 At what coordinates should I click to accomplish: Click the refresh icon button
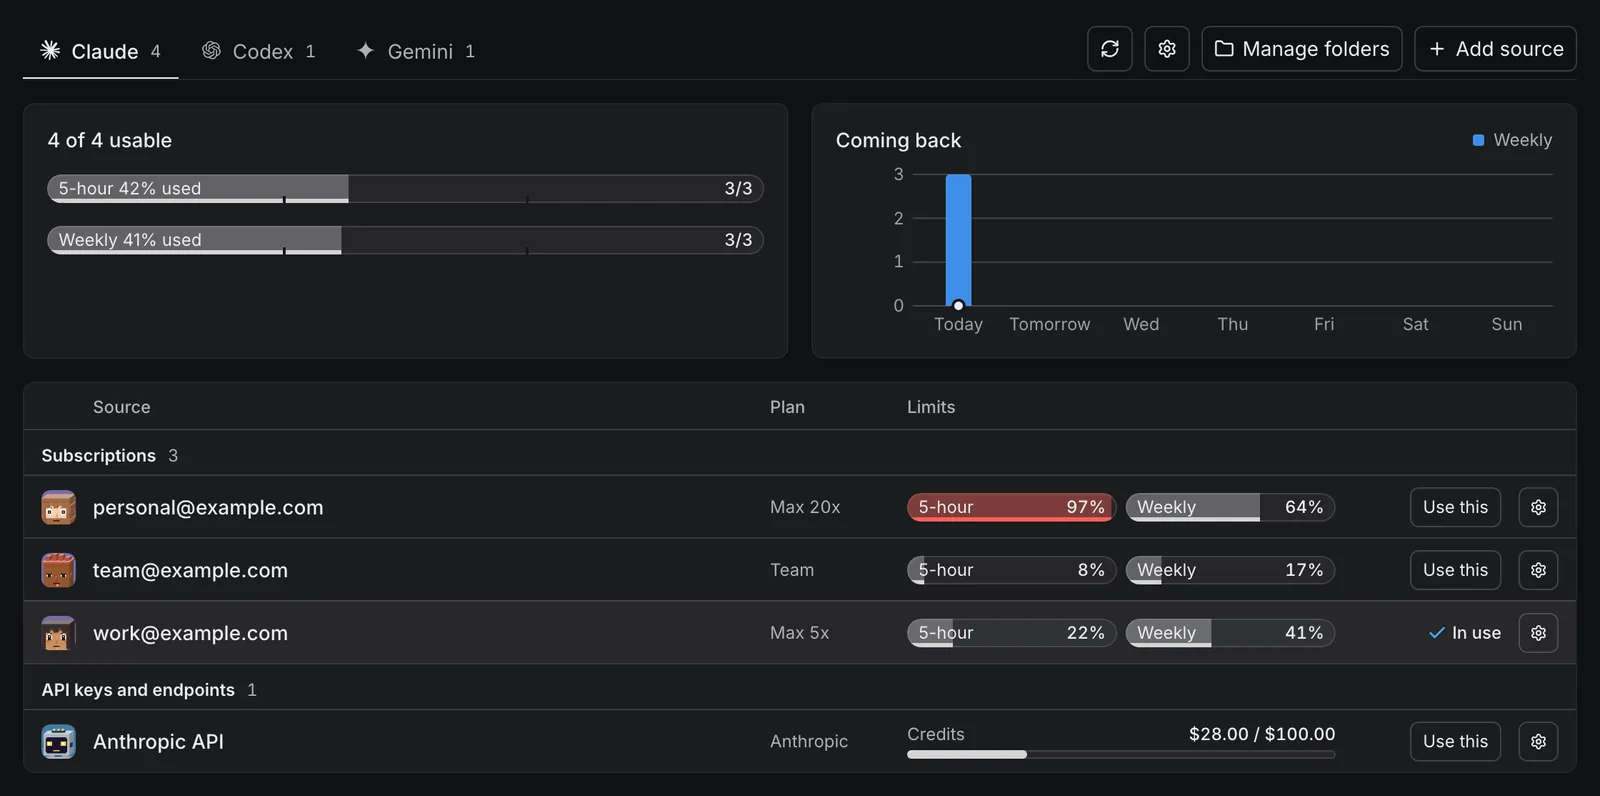pos(1110,49)
